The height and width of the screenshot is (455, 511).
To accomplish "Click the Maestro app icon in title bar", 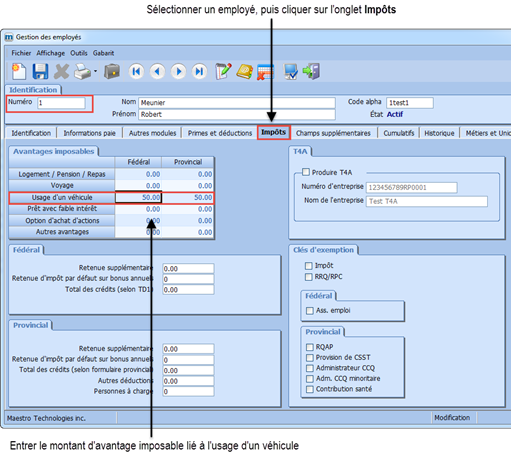I will 9,37.
